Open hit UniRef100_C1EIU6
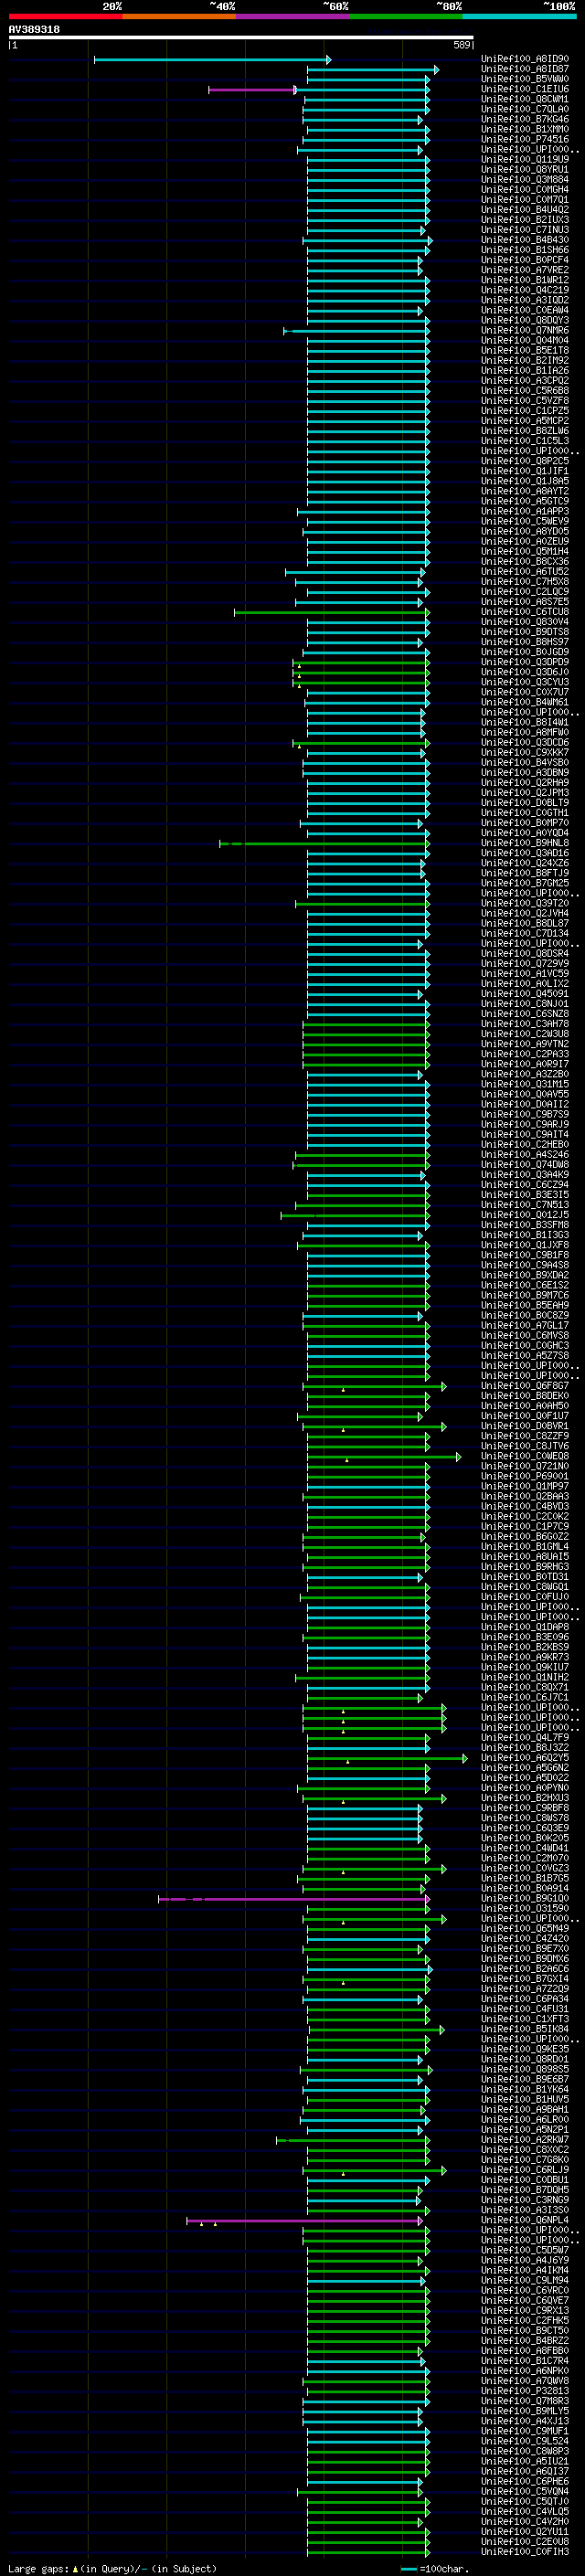 click(x=525, y=89)
